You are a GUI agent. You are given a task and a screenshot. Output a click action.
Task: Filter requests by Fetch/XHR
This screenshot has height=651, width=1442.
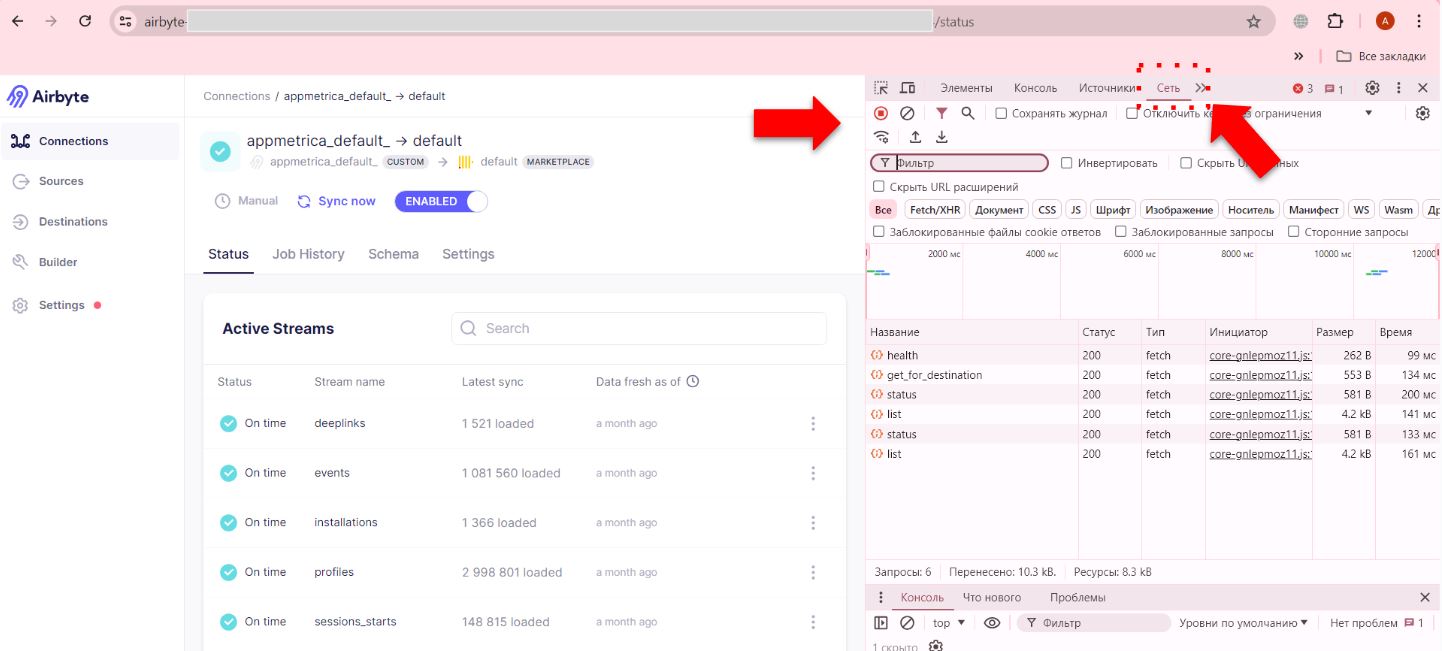(935, 210)
